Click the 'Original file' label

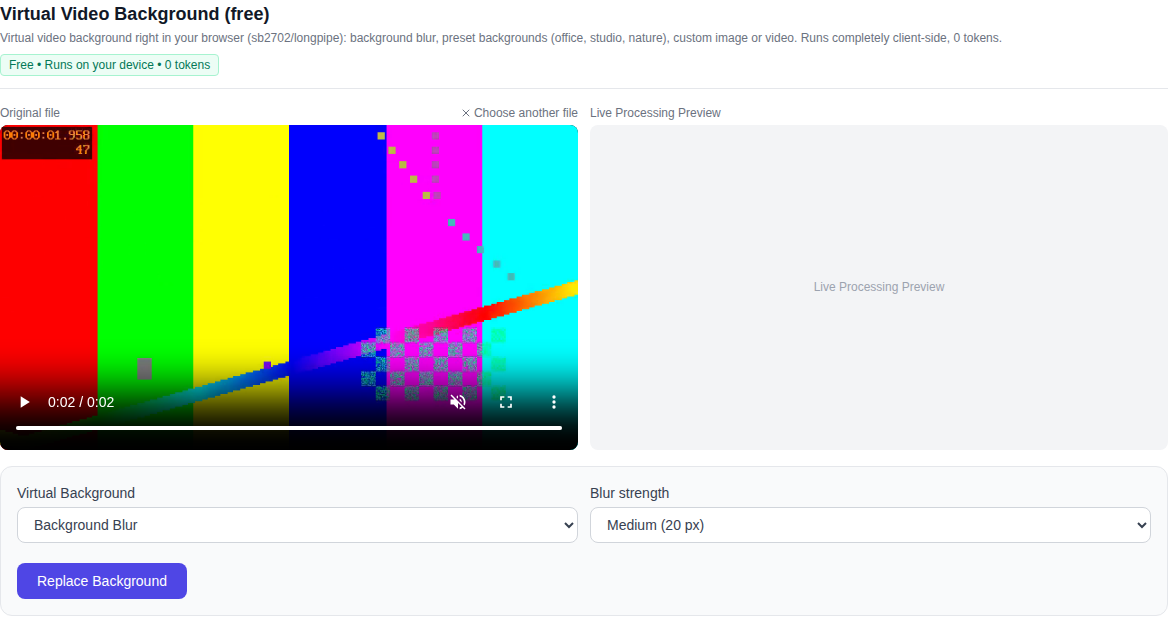(30, 112)
